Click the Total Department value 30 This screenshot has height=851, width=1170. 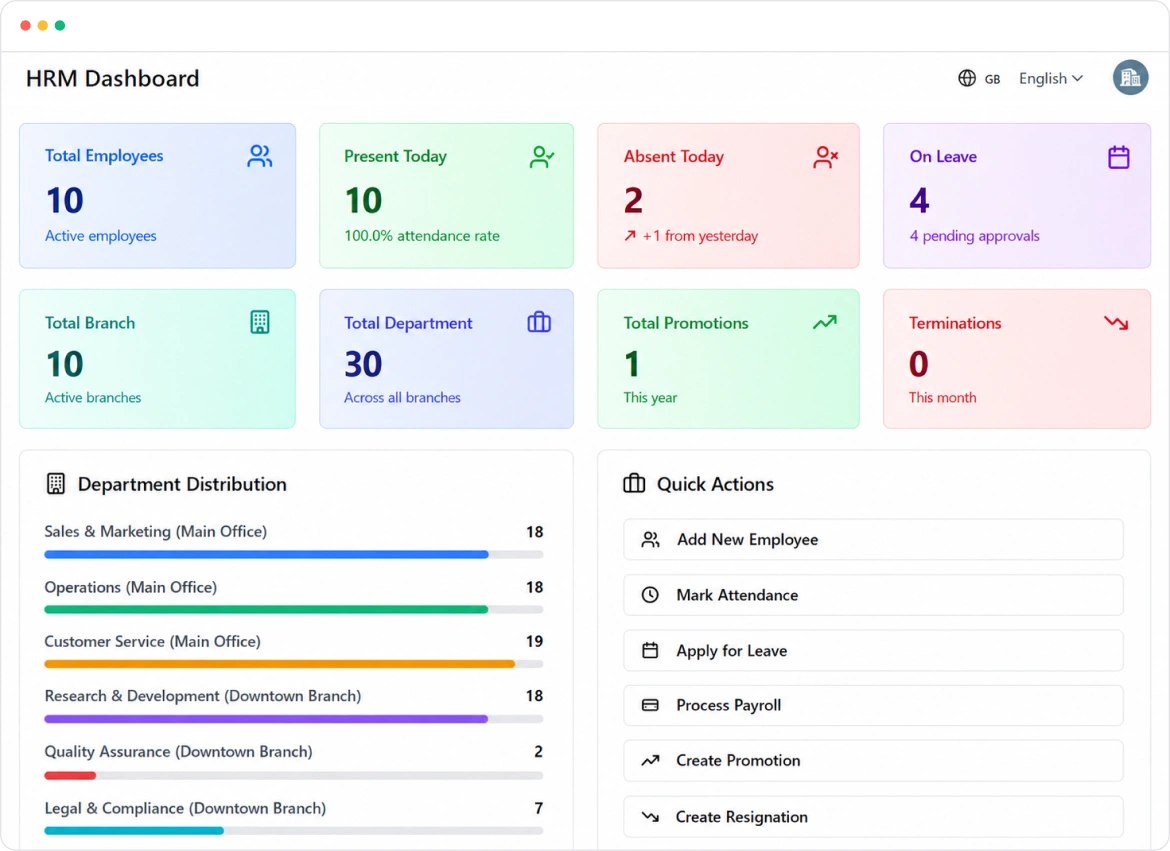tap(363, 364)
